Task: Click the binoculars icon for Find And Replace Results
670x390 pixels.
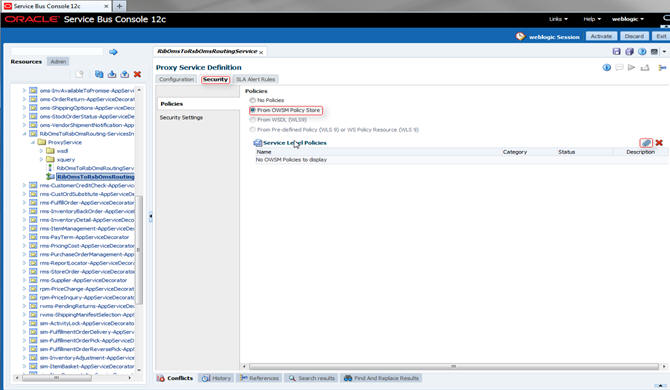Action: point(348,378)
